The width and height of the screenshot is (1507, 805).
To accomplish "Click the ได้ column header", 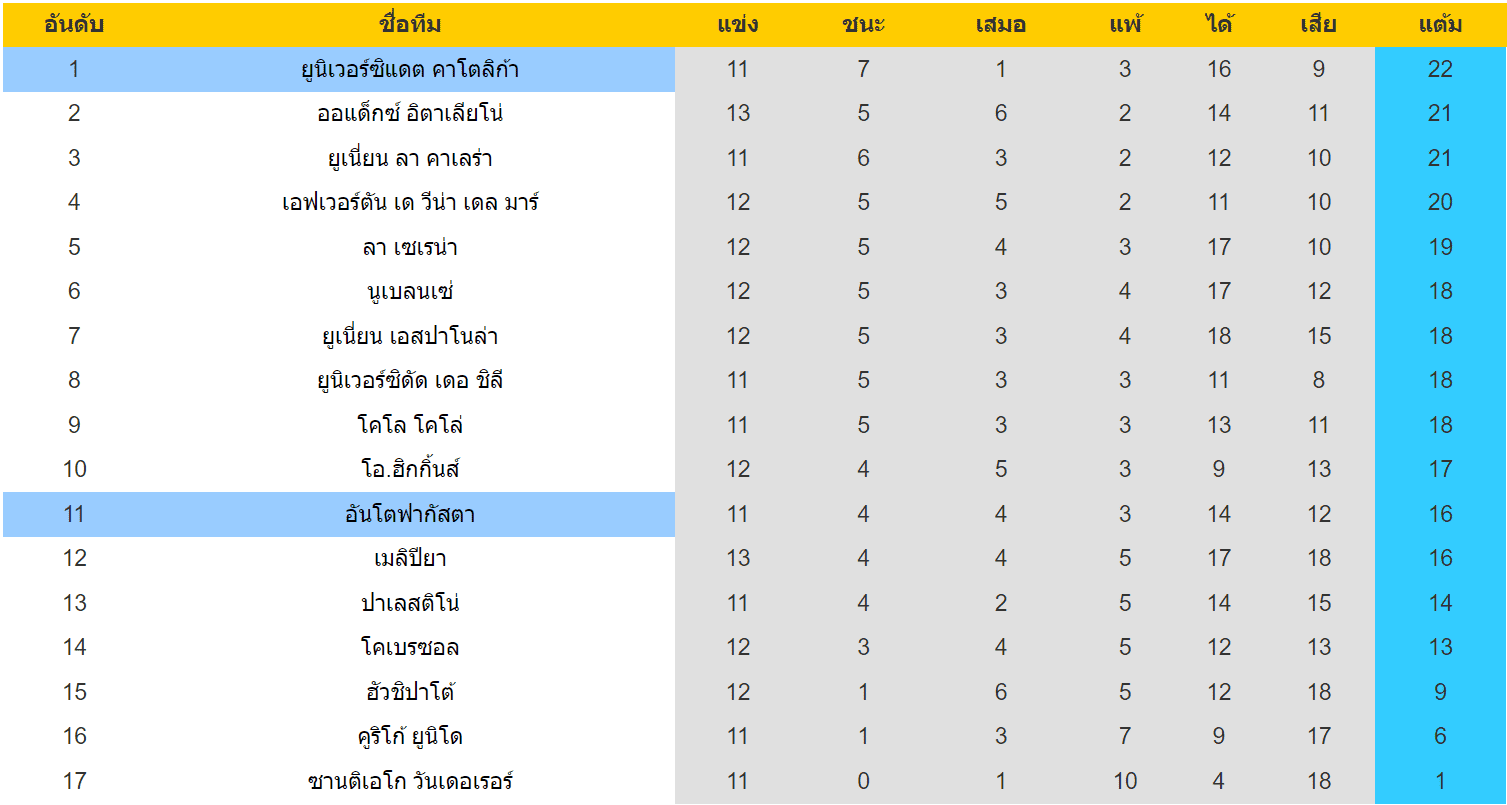I will tap(1219, 25).
